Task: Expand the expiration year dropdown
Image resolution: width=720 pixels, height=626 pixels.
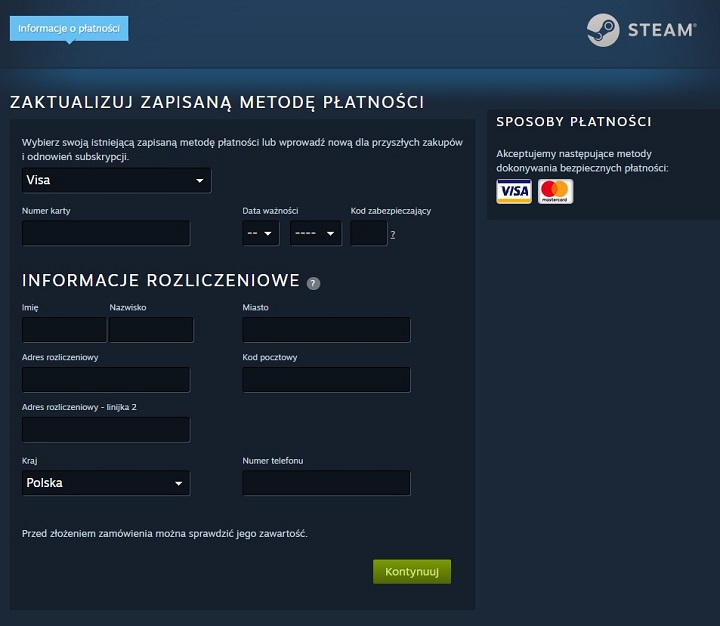Action: point(315,234)
